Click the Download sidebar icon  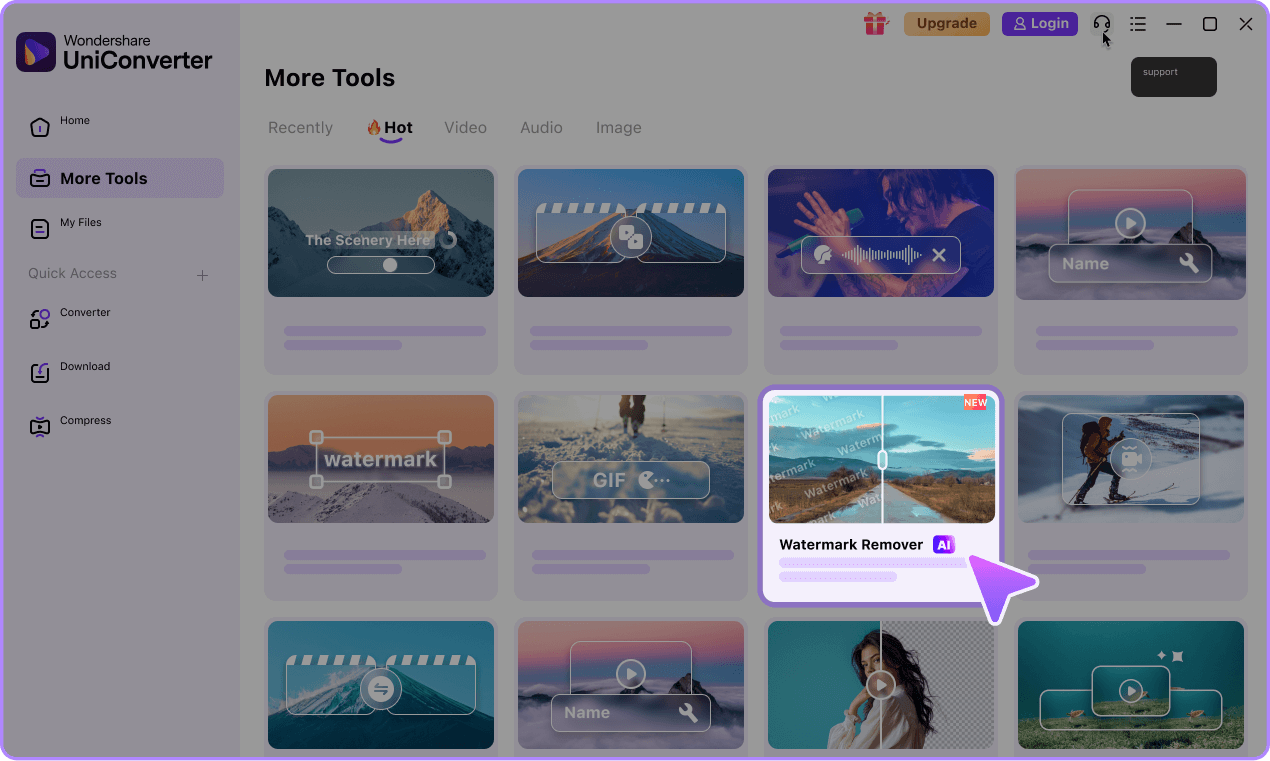coord(40,373)
